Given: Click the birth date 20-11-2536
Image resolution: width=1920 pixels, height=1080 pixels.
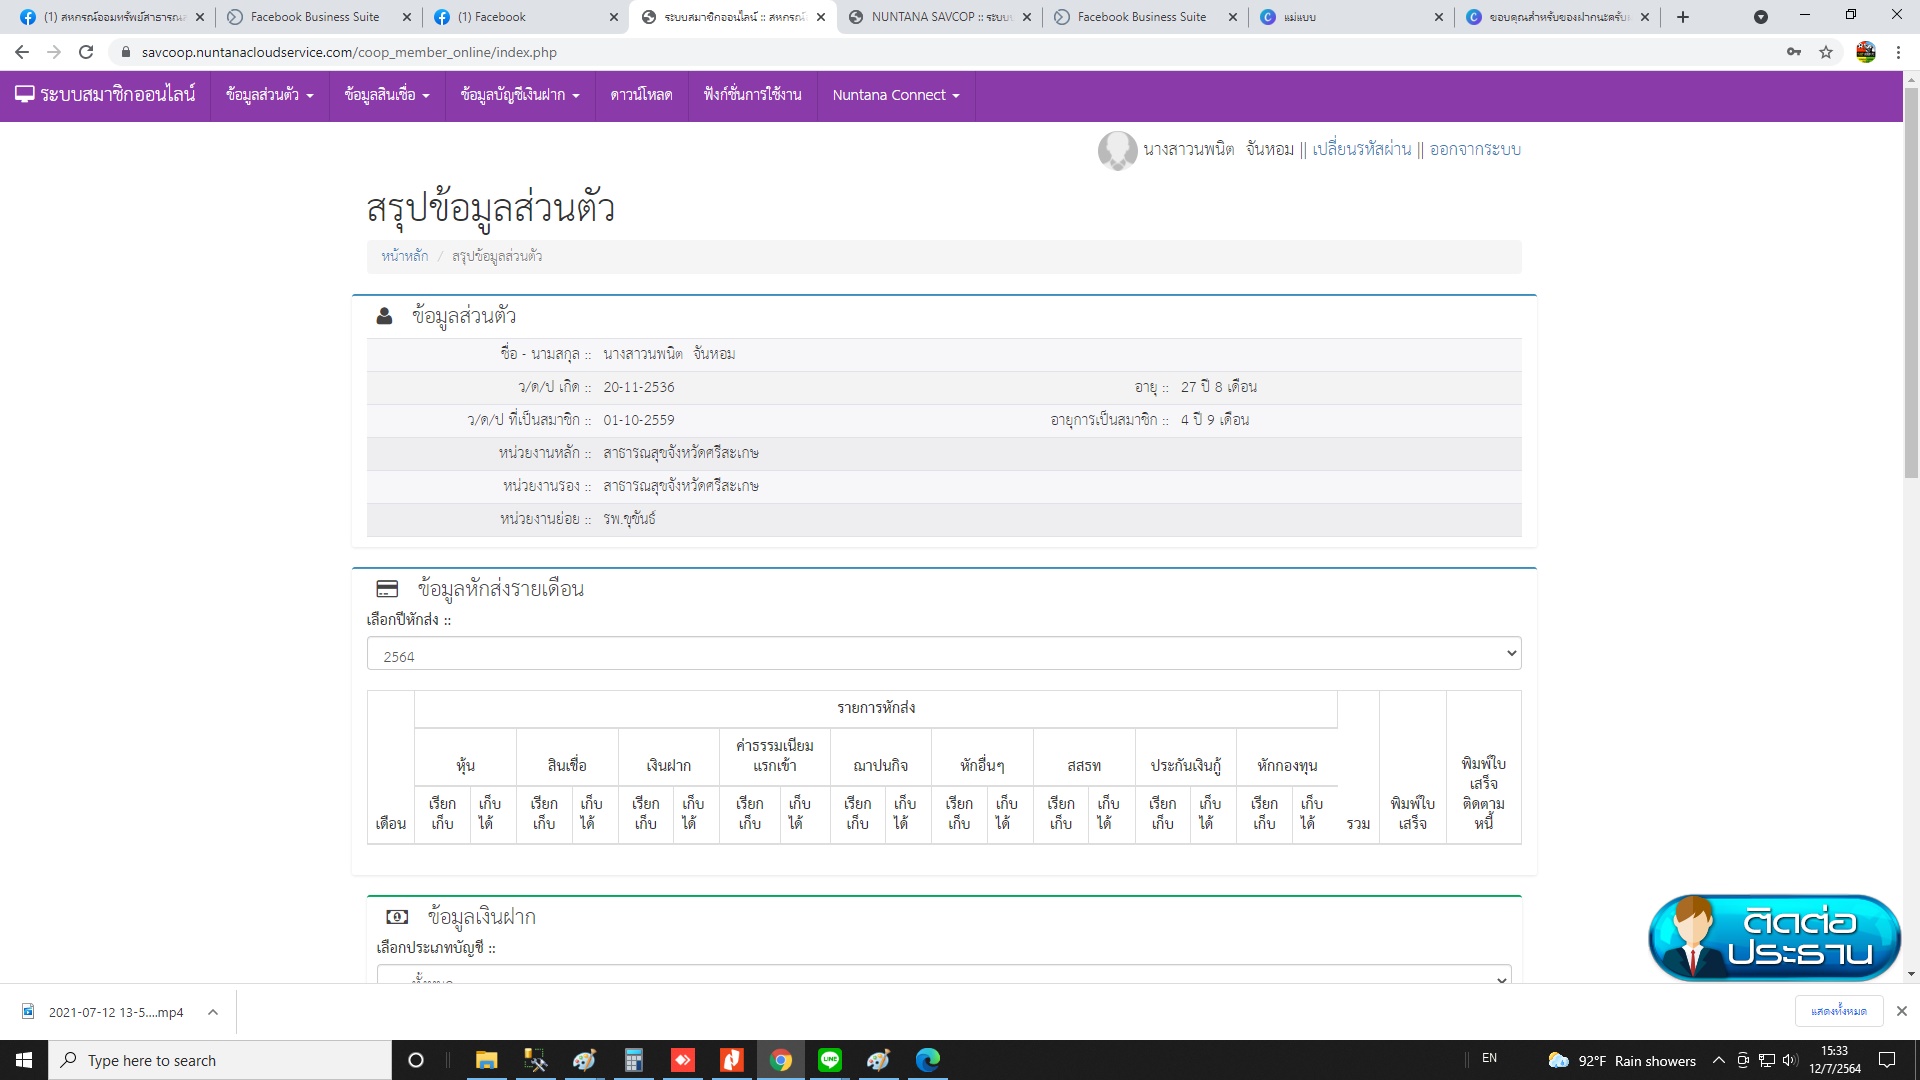Looking at the screenshot, I should coord(639,387).
